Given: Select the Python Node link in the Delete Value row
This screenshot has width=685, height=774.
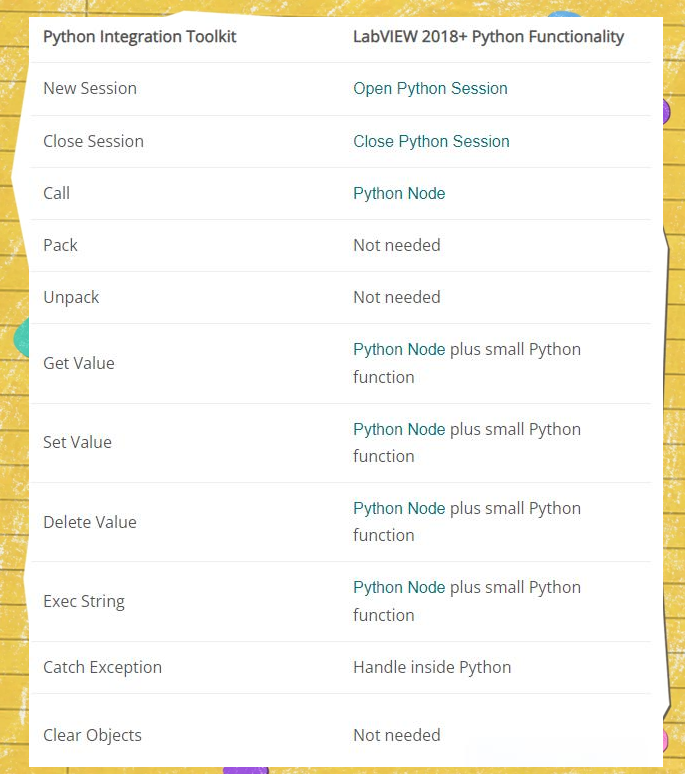Looking at the screenshot, I should coord(399,509).
